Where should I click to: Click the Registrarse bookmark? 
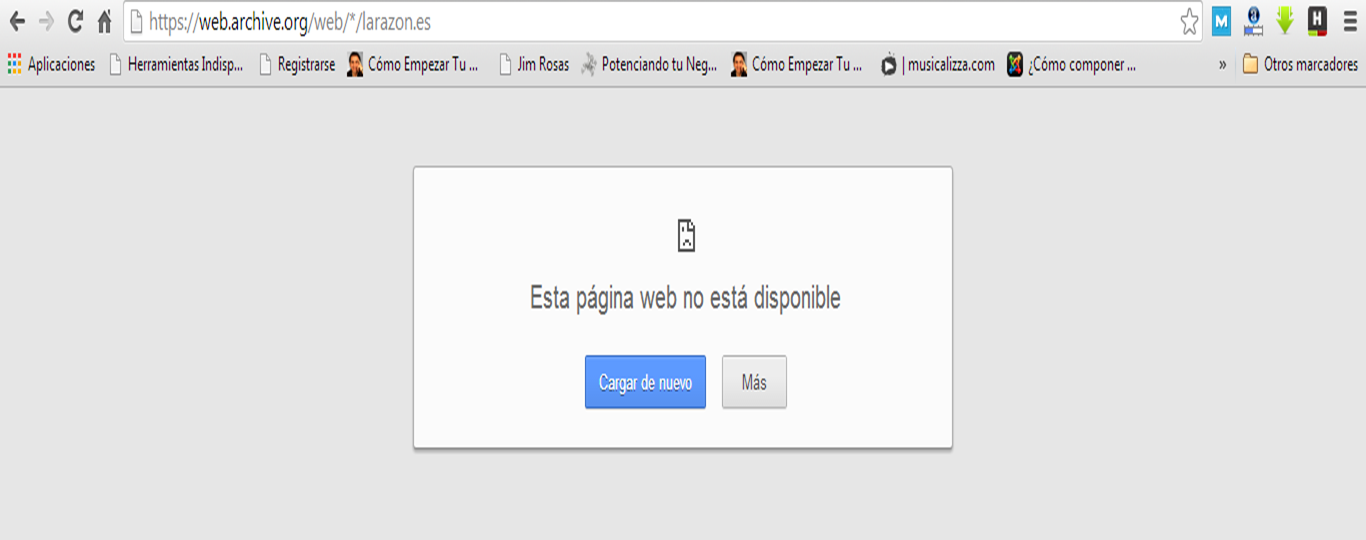[297, 65]
